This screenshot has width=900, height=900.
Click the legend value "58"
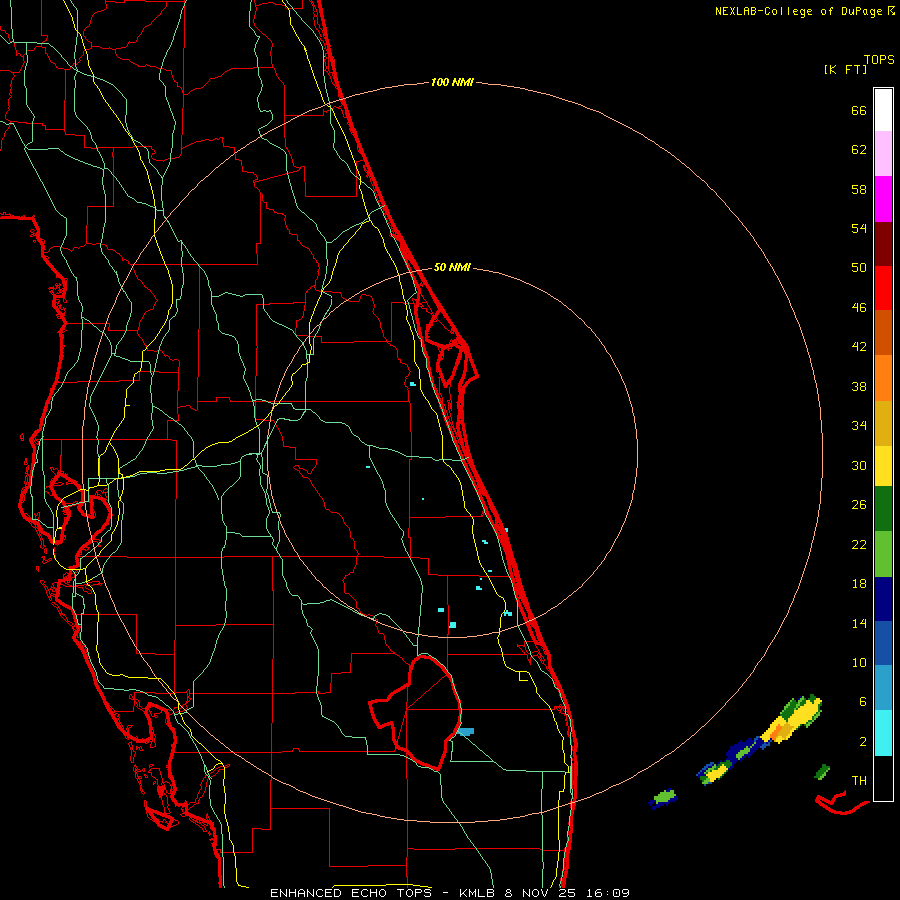[x=859, y=189]
